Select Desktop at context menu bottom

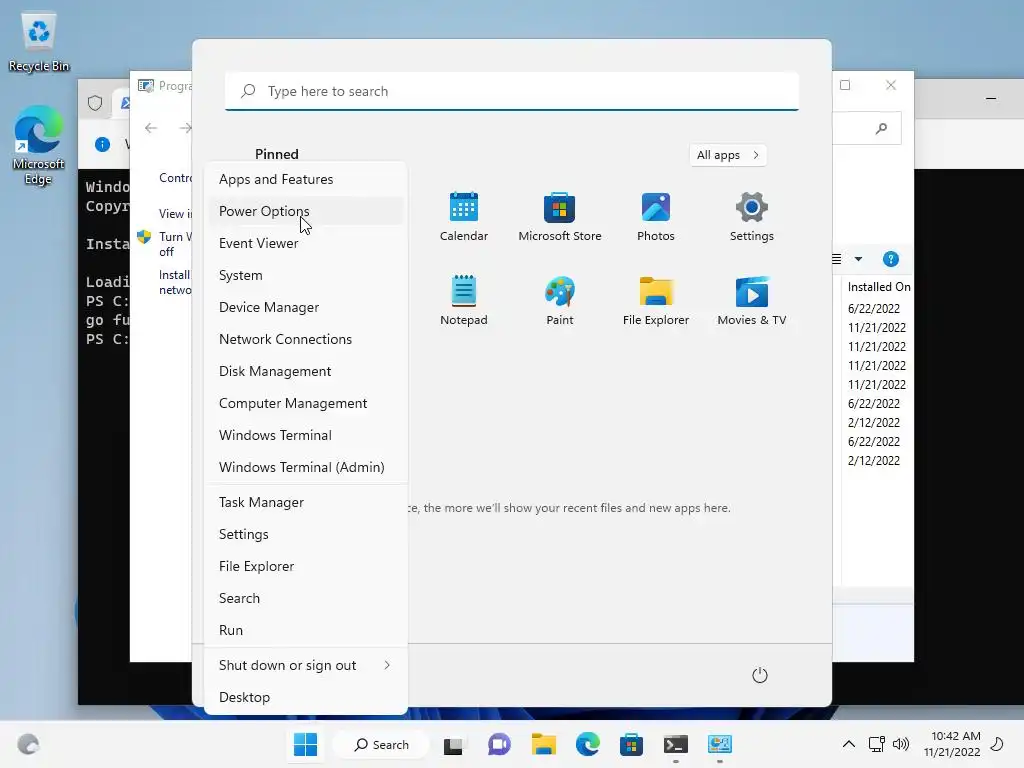(x=305, y=697)
